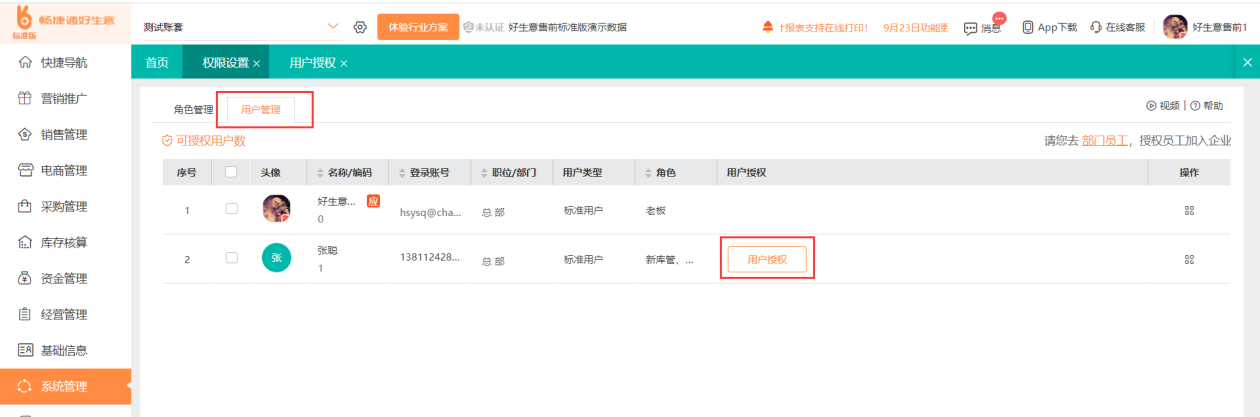Screen dimensions: 1260x417
Task: Click the App下载 phone icon
Action: tap(1027, 27)
